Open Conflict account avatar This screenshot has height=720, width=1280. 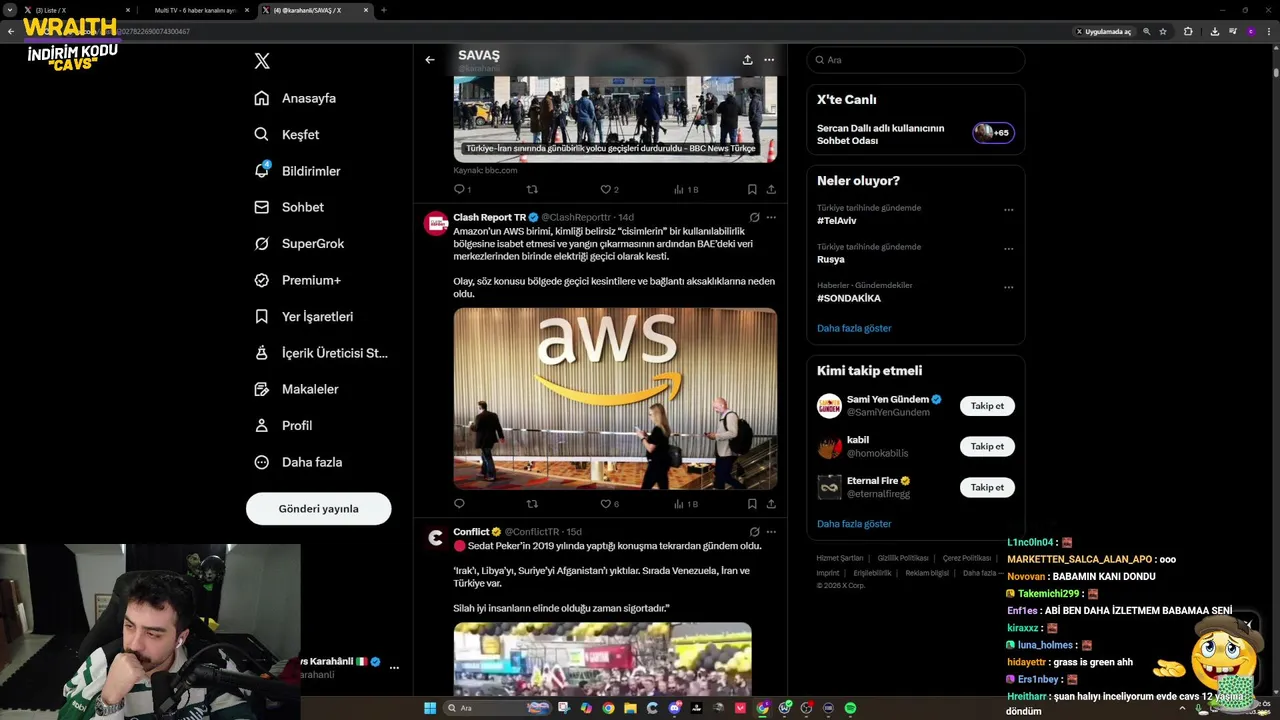[436, 538]
